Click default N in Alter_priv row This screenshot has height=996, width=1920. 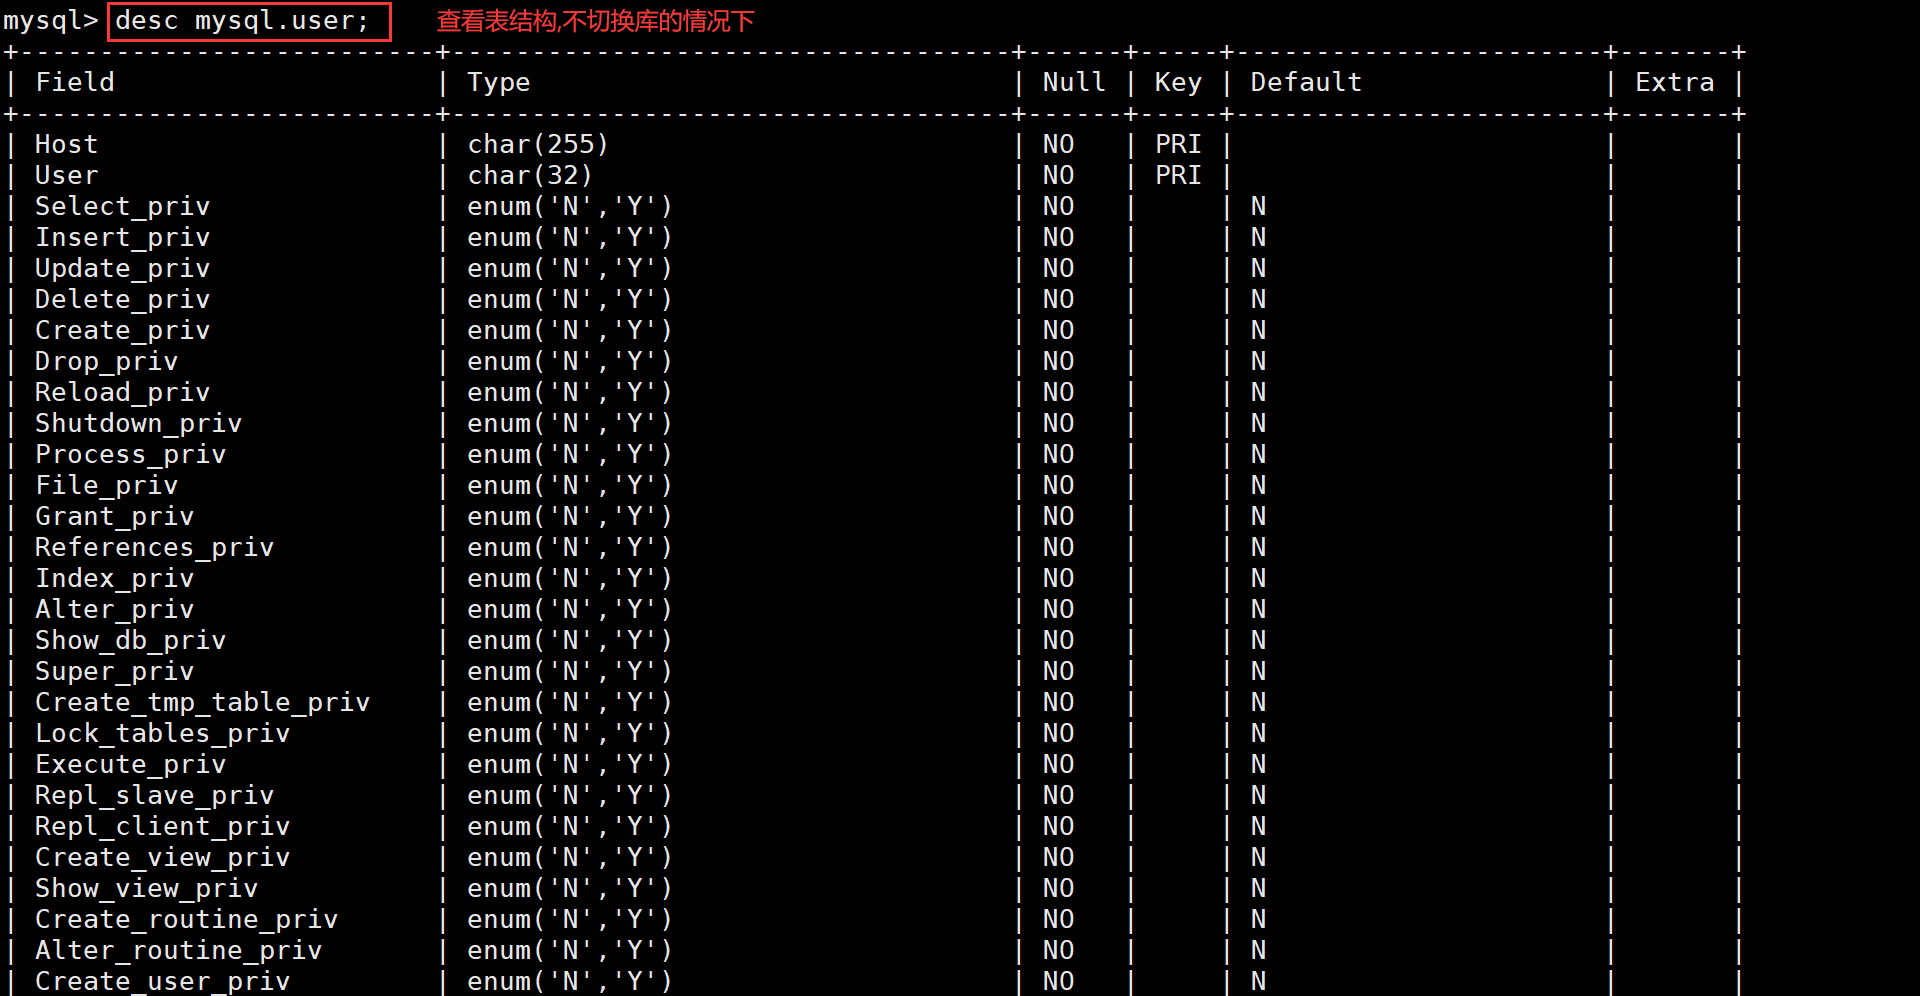pos(1258,609)
